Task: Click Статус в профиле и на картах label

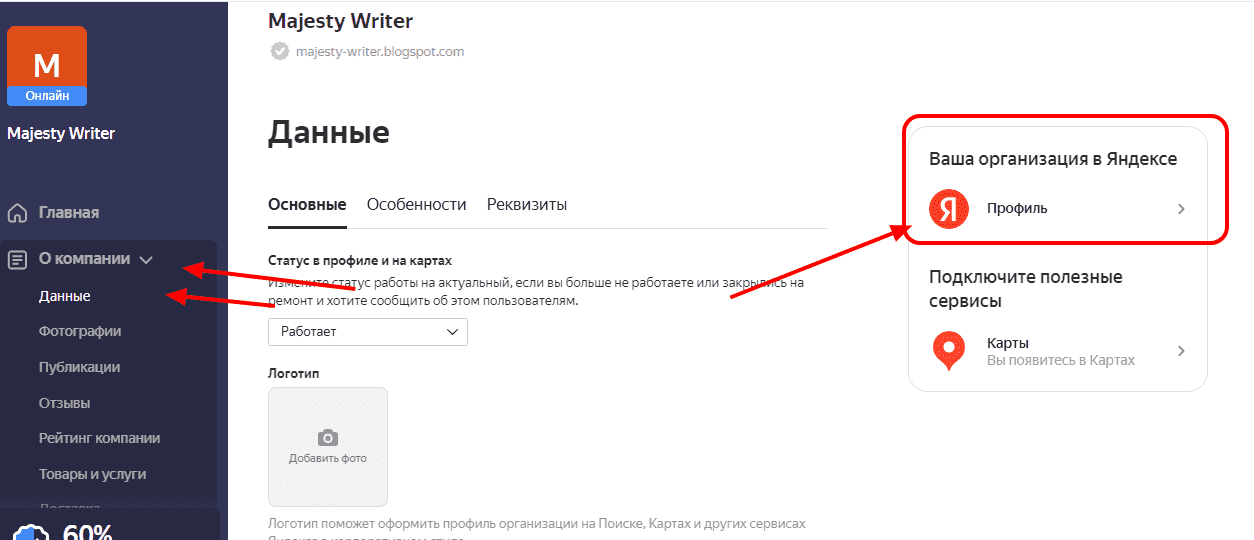Action: pos(360,260)
